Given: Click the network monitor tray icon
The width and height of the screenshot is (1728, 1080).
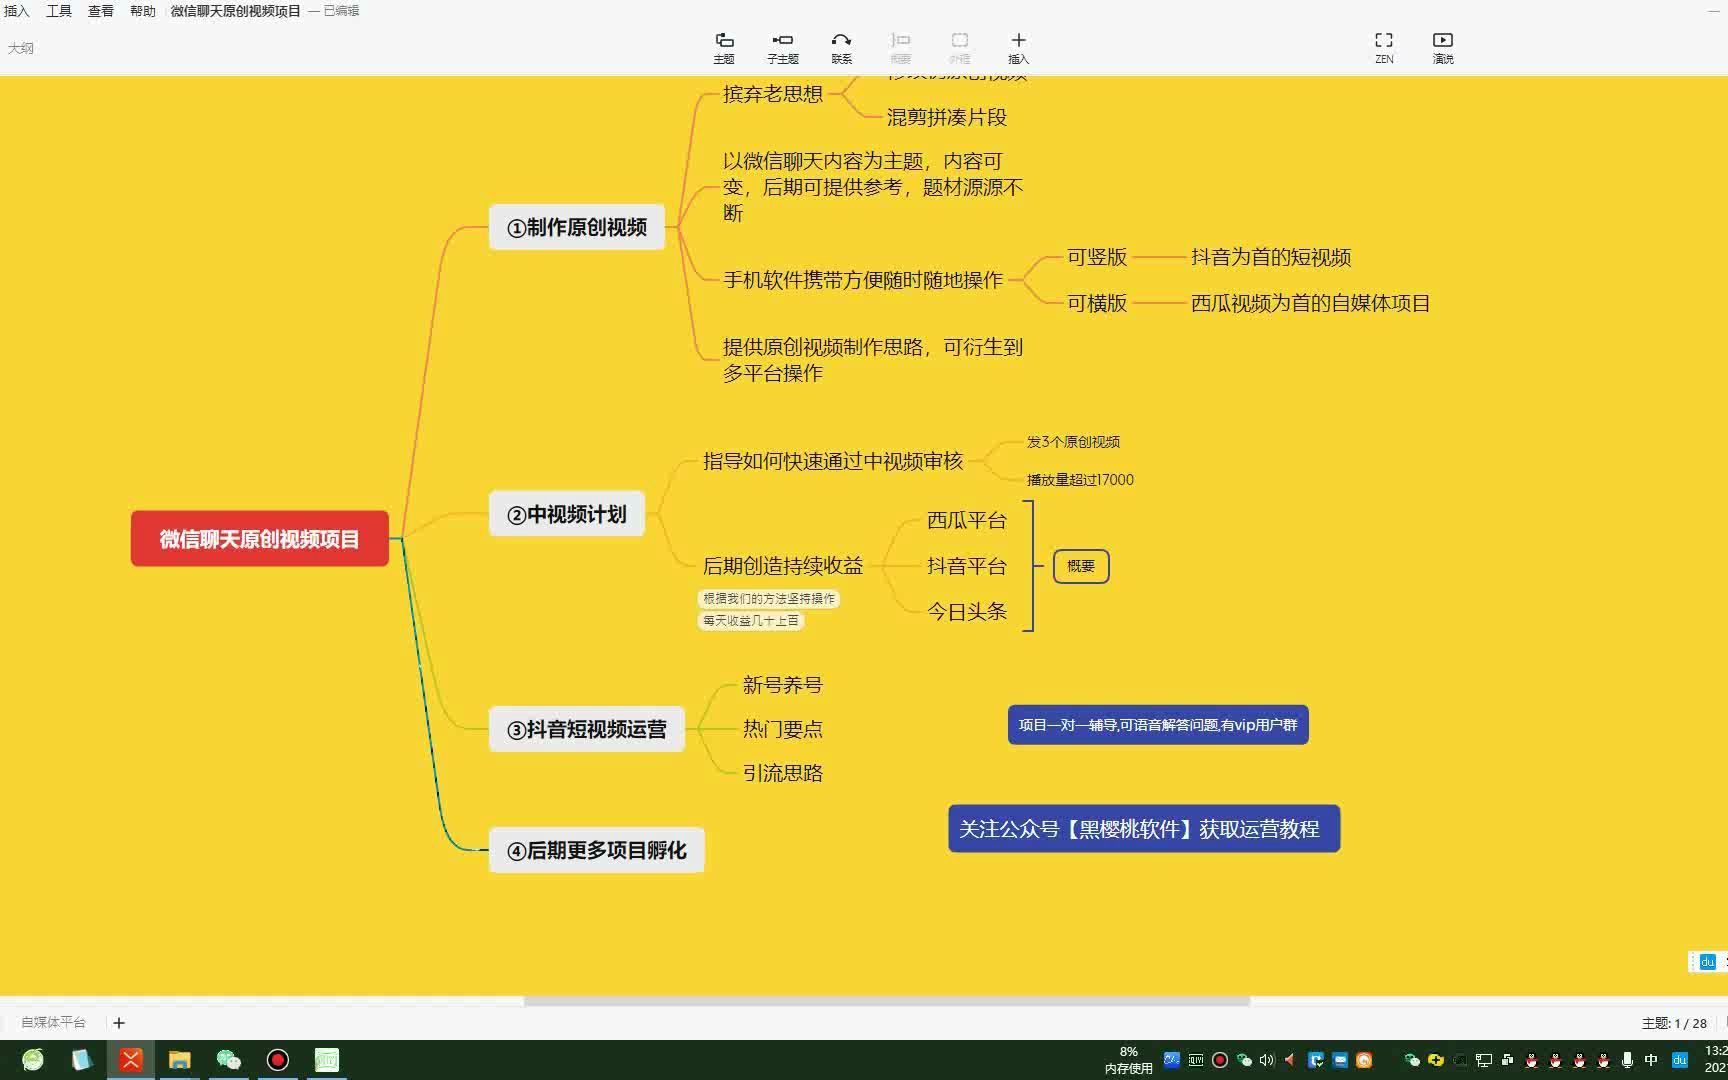Looking at the screenshot, I should (1484, 1060).
